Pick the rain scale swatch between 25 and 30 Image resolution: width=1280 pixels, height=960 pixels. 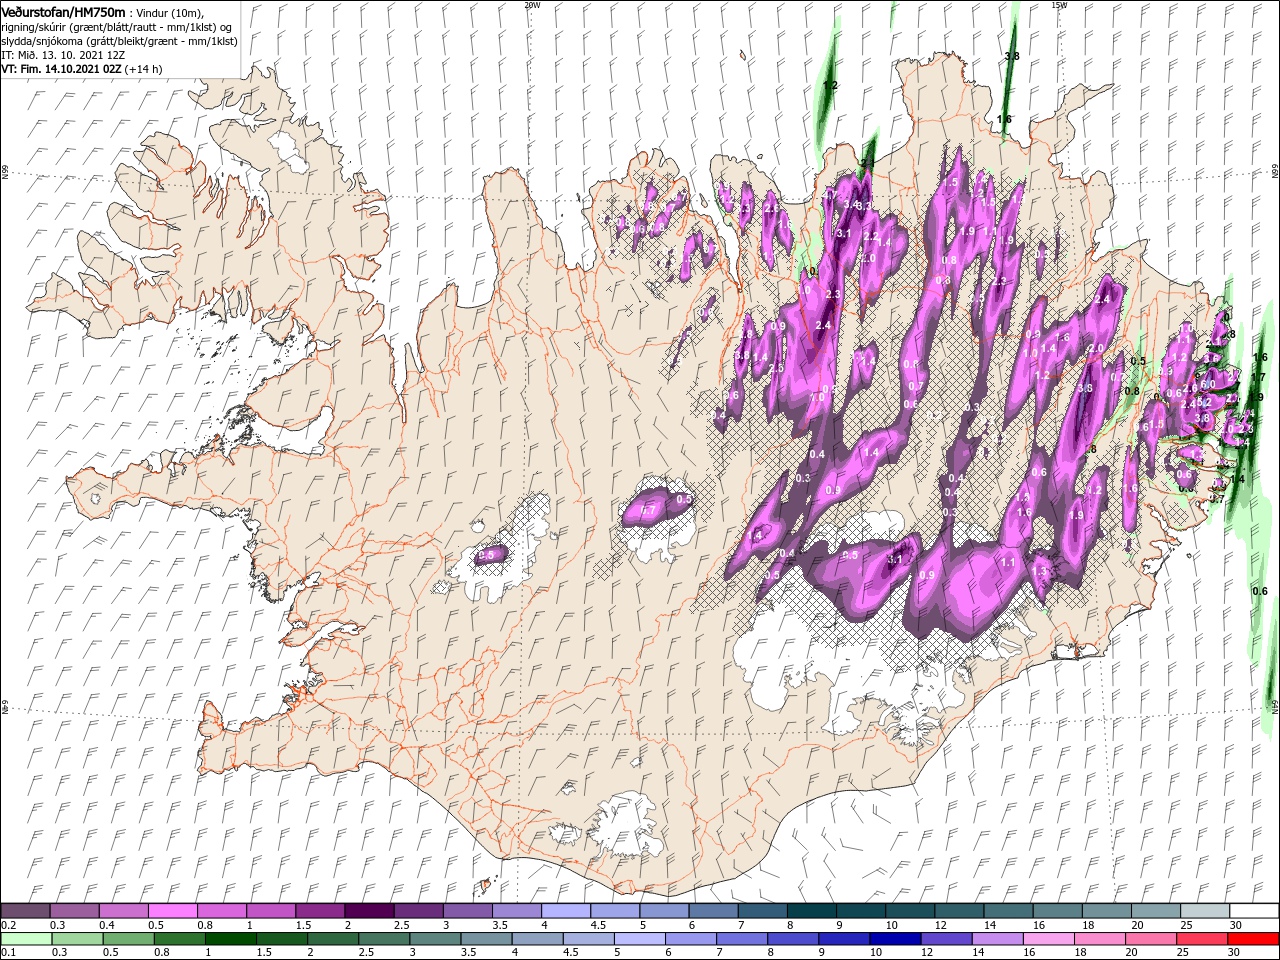(x=1202, y=940)
